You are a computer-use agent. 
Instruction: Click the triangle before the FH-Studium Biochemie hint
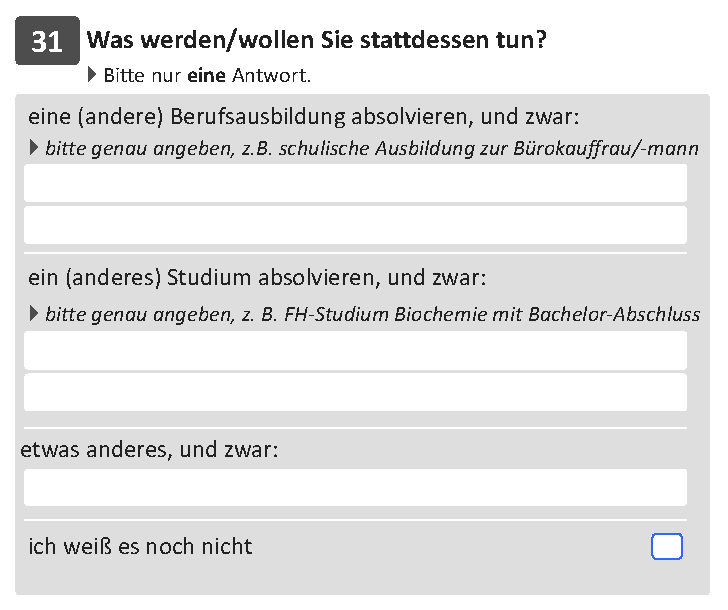33,313
